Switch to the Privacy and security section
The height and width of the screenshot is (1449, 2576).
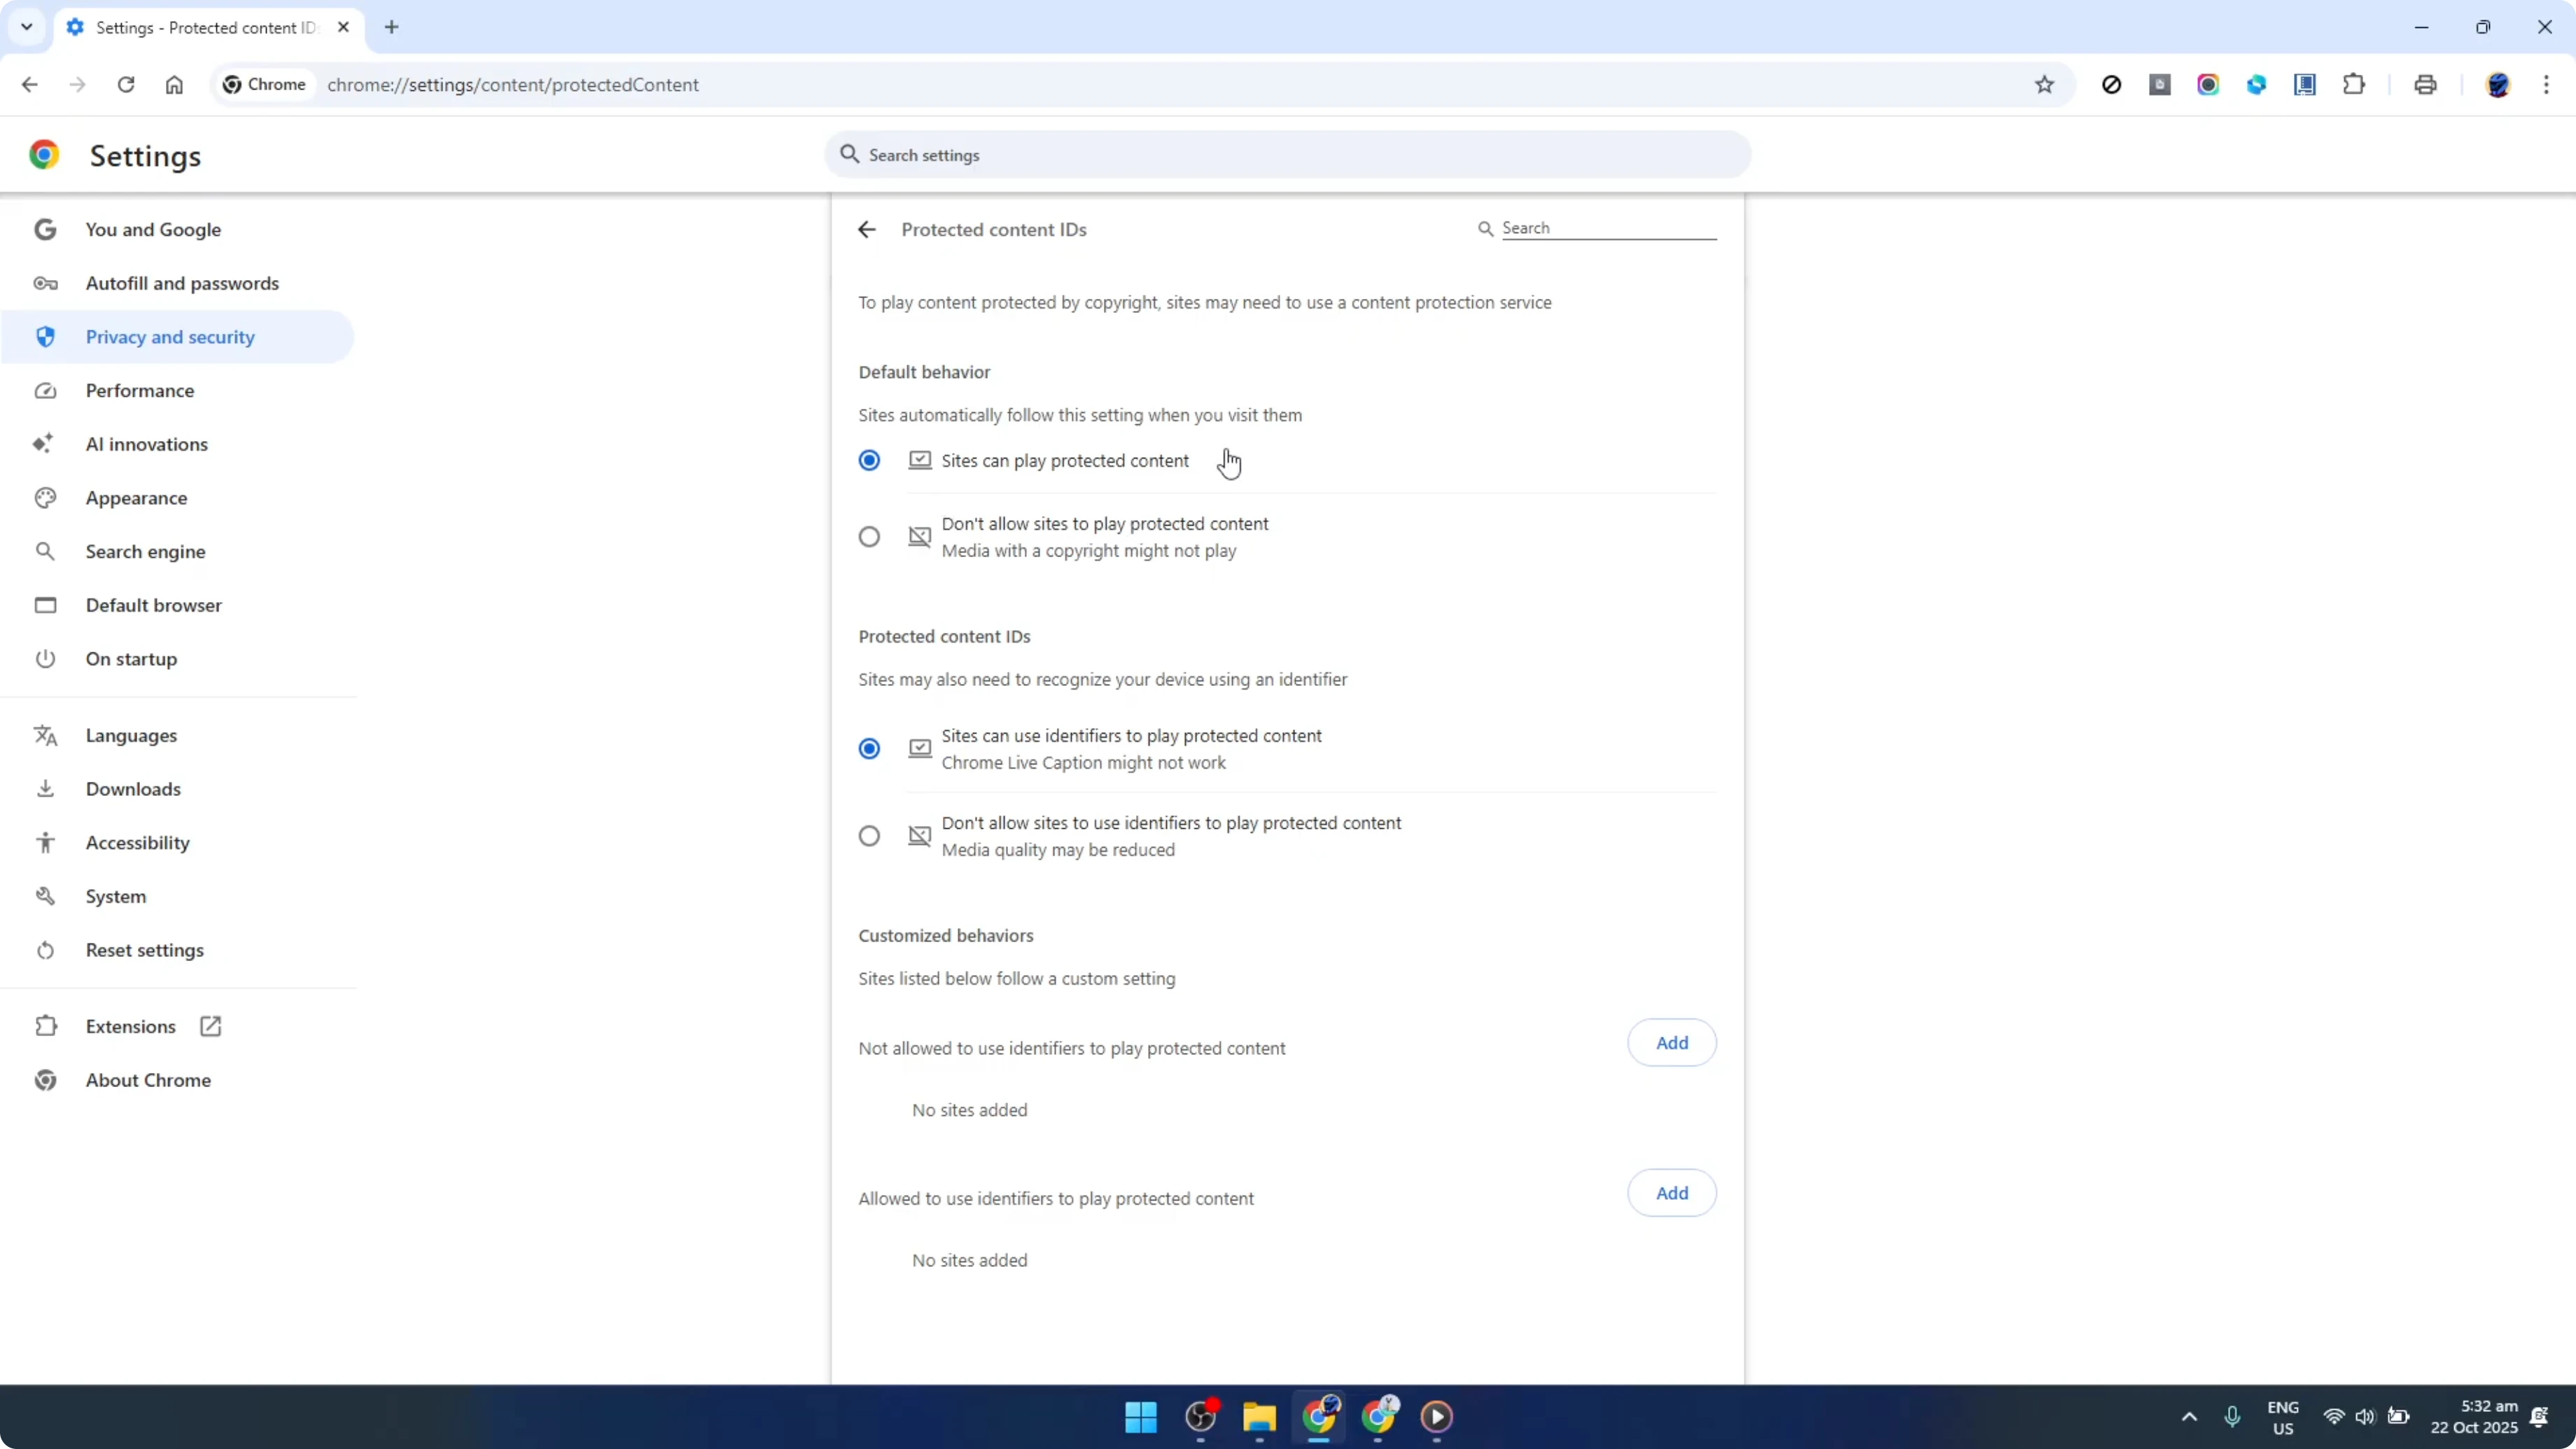(170, 337)
